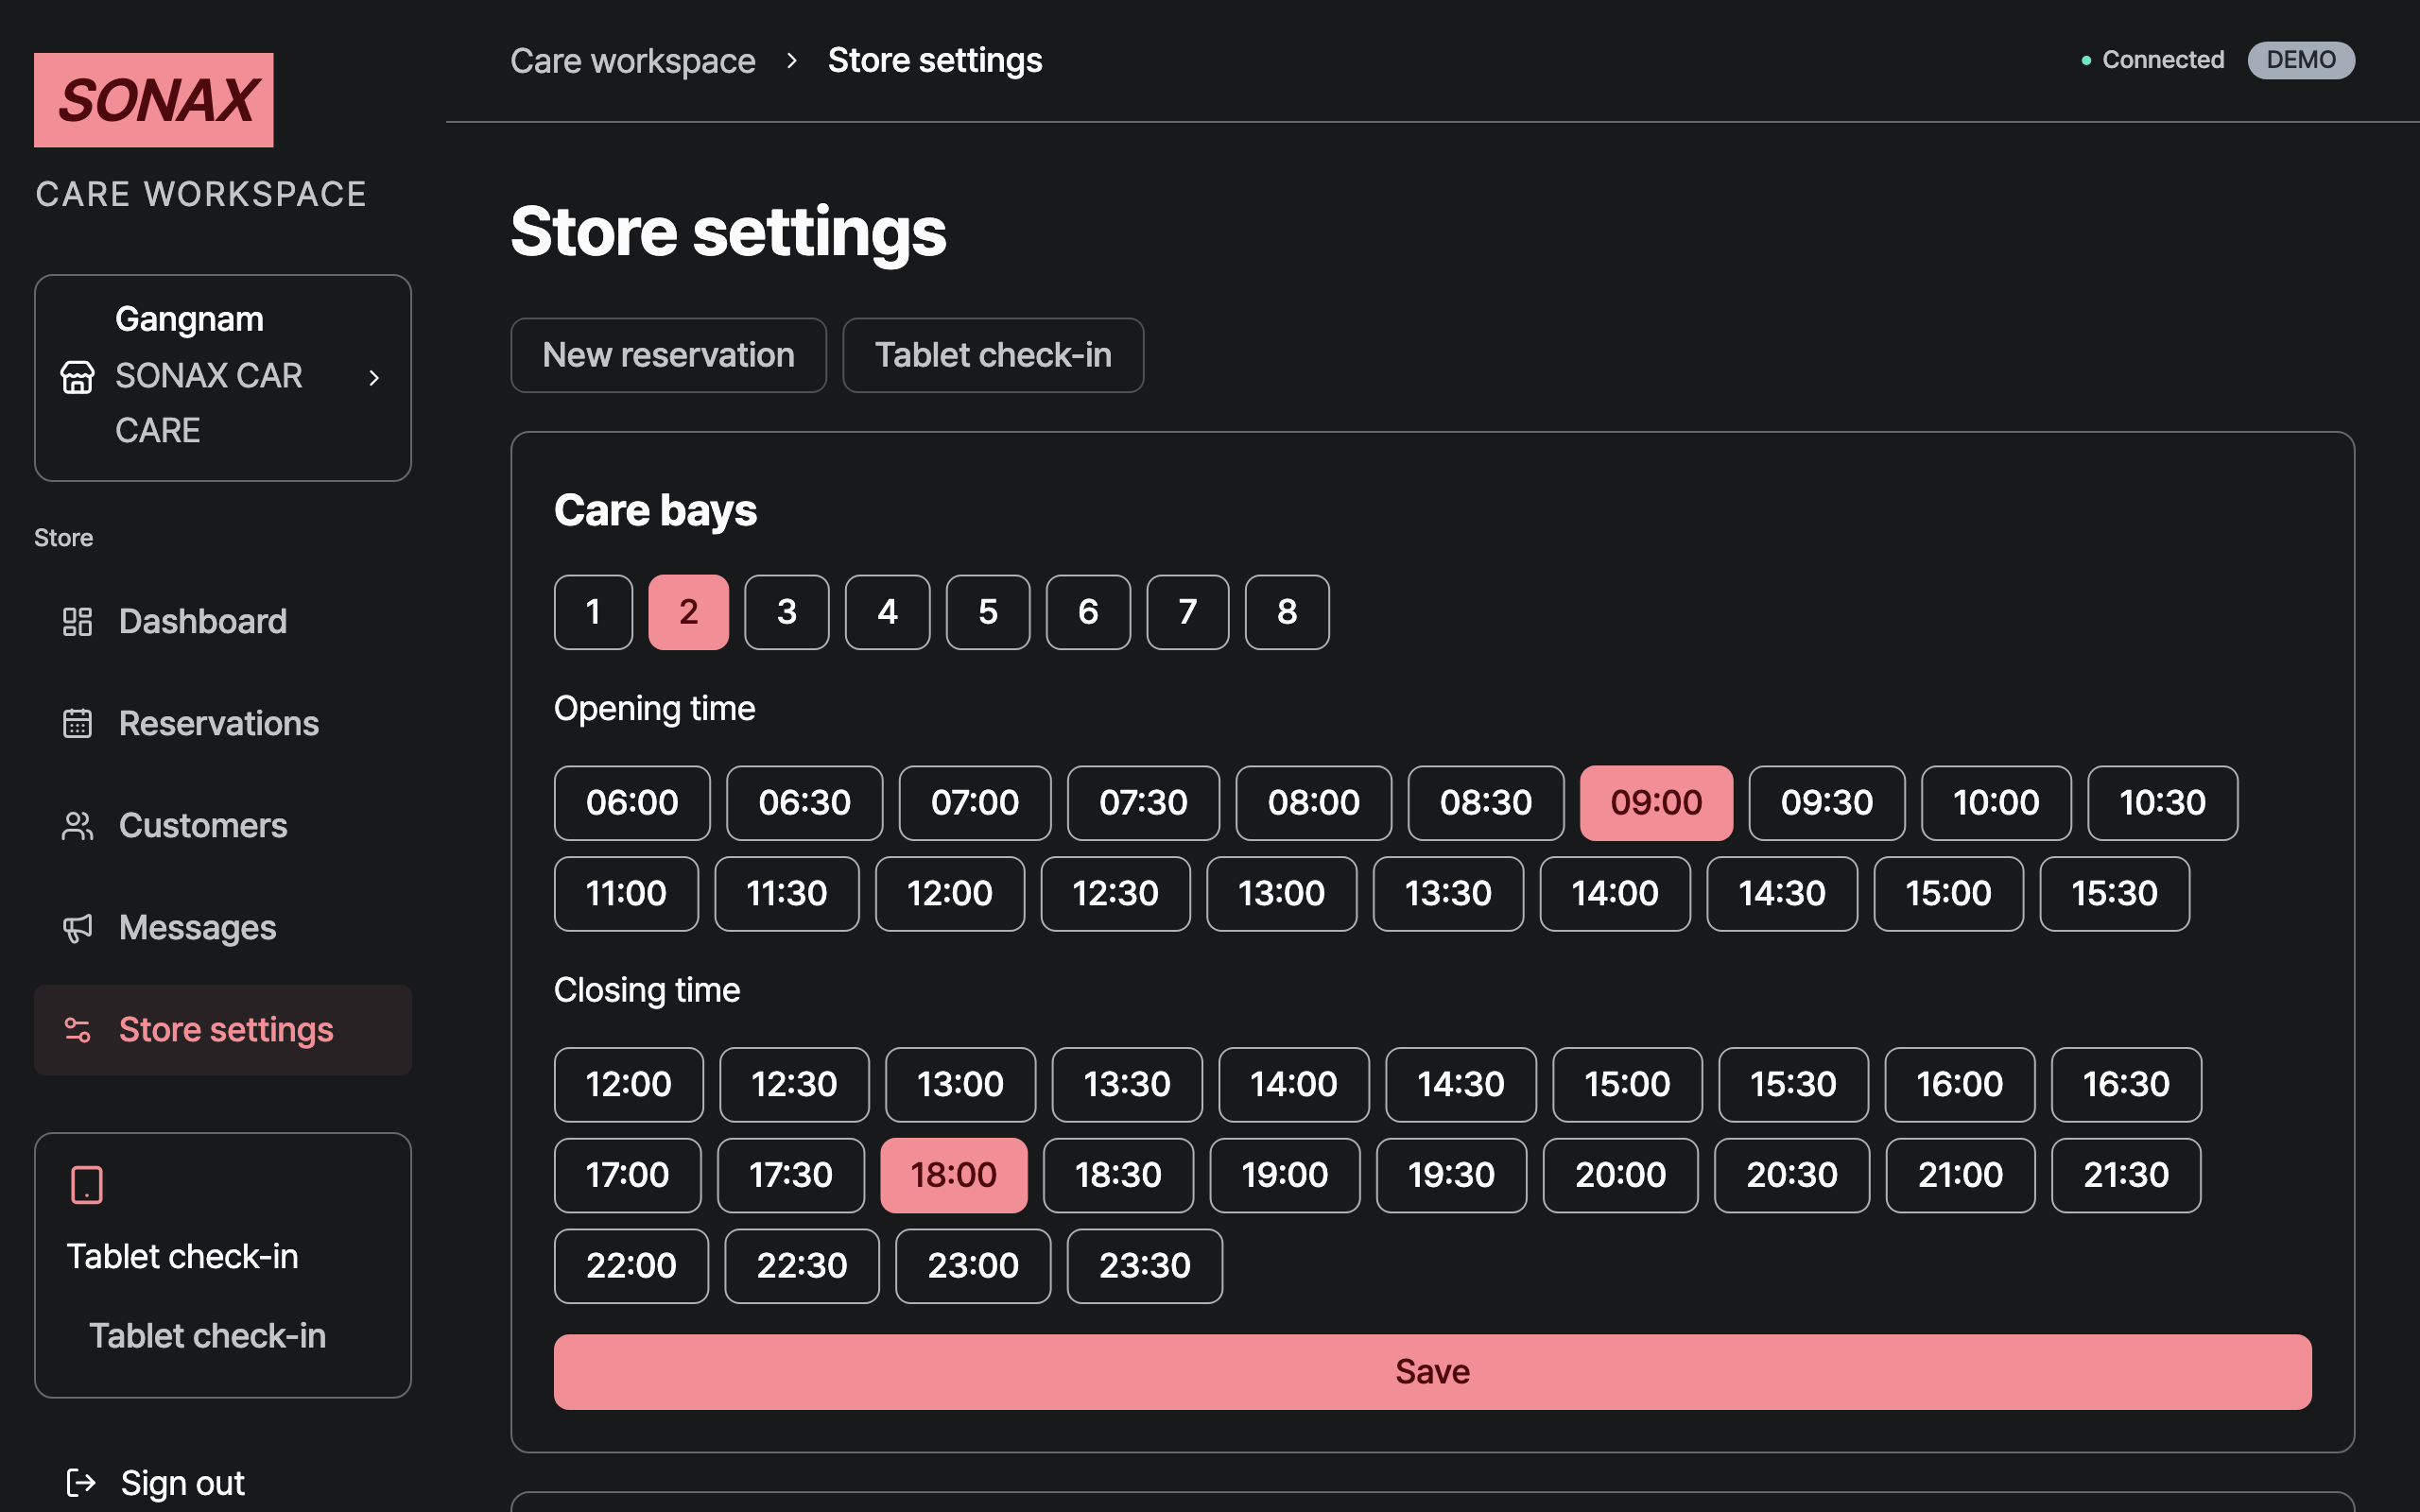Viewport: 2420px width, 1512px height.
Task: Set opening time to 08:00
Action: [1313, 802]
